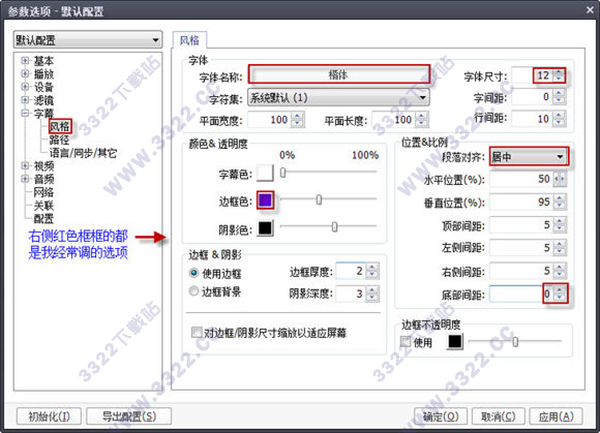The image size is (600, 433).
Task: Collapse the 字幕 tree node
Action: point(25,113)
